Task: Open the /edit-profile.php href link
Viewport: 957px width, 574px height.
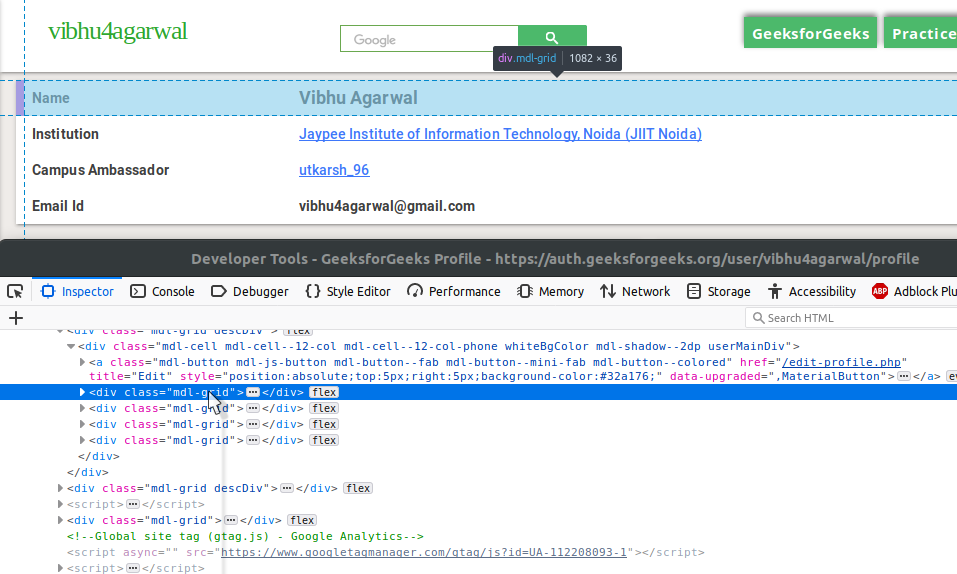Action: click(x=841, y=362)
